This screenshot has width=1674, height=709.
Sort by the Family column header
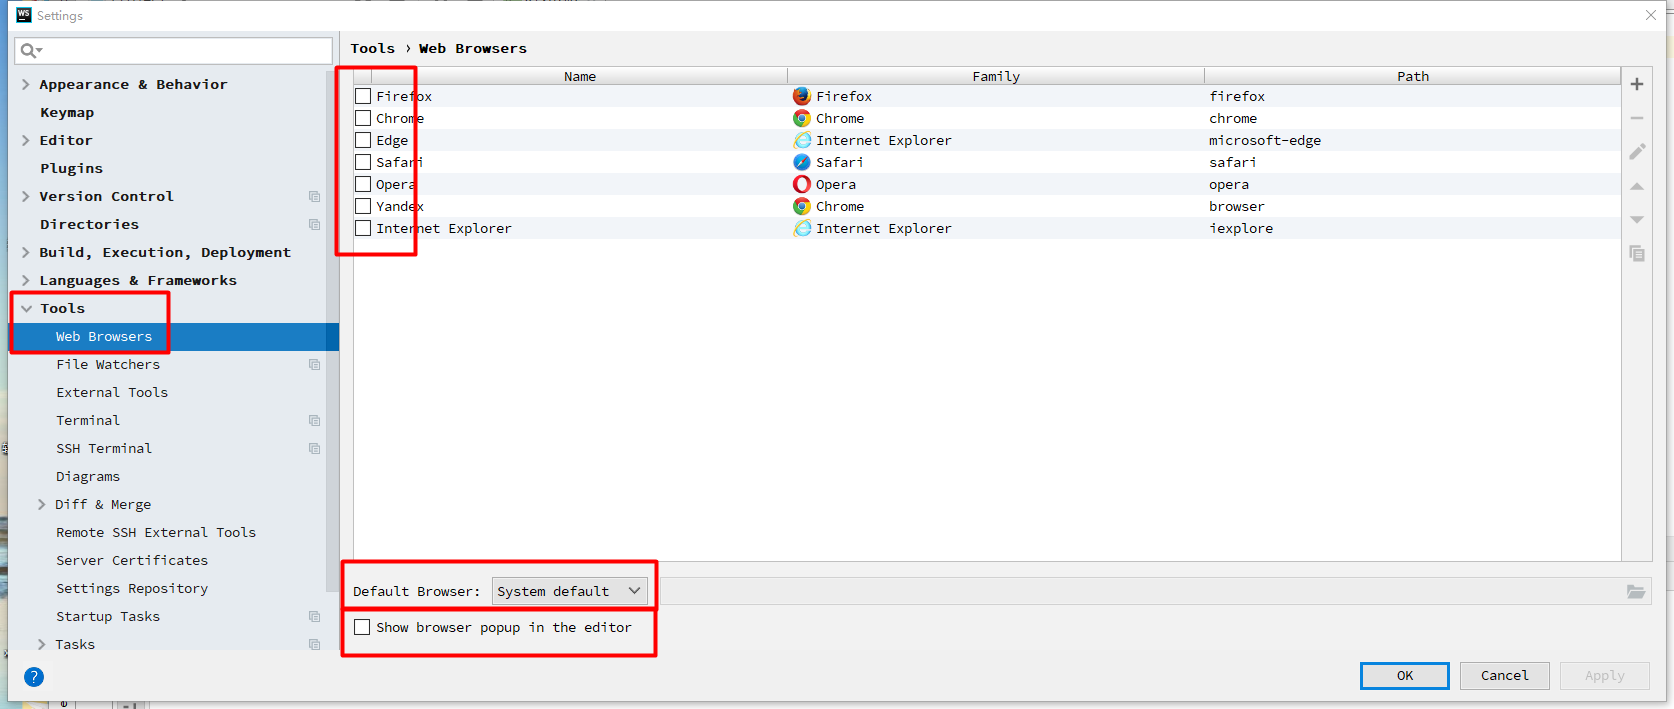[x=996, y=76]
